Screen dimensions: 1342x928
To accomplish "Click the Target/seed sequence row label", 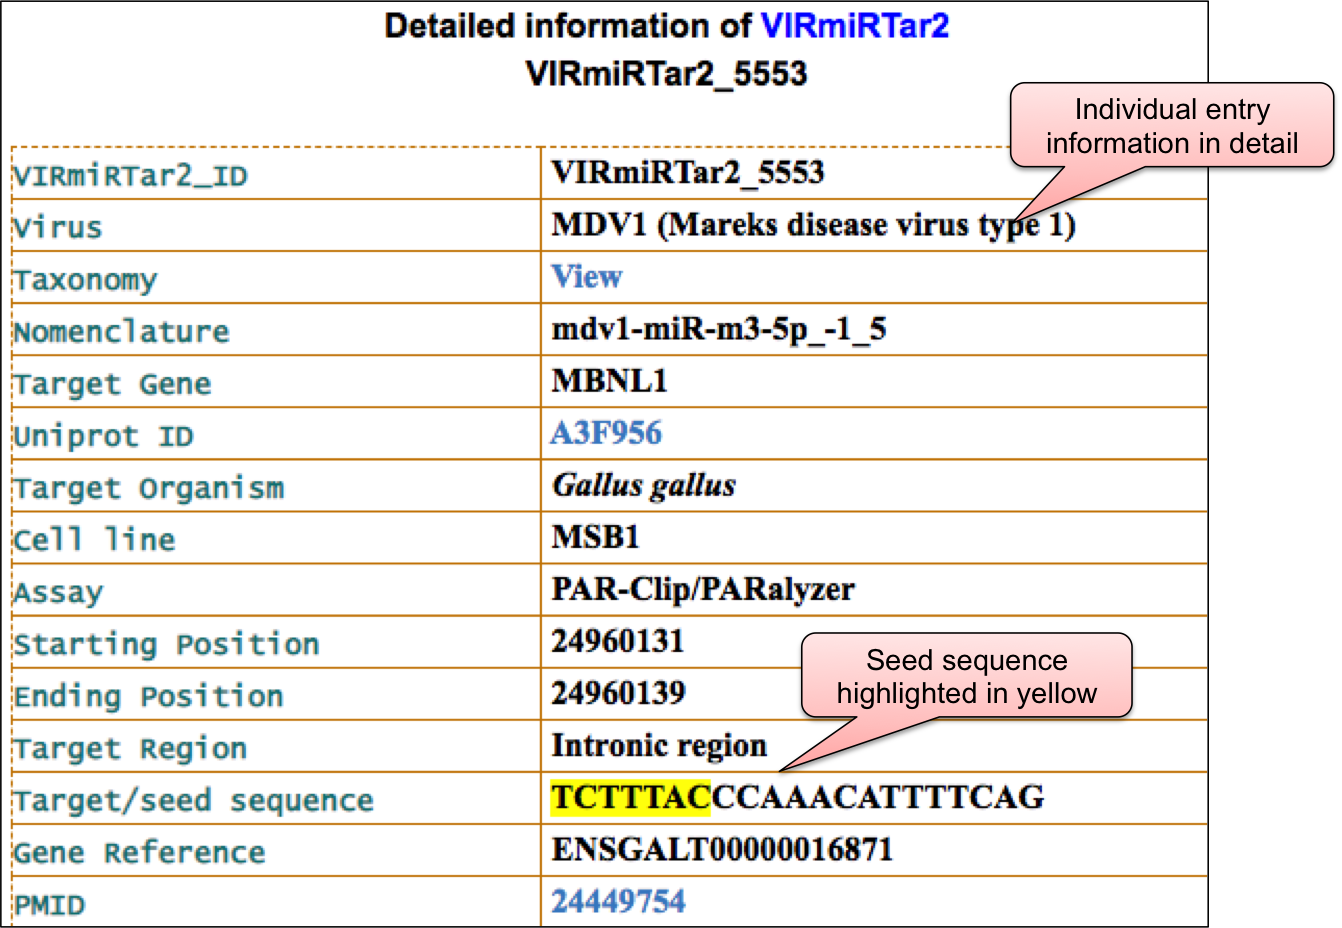I will (193, 800).
